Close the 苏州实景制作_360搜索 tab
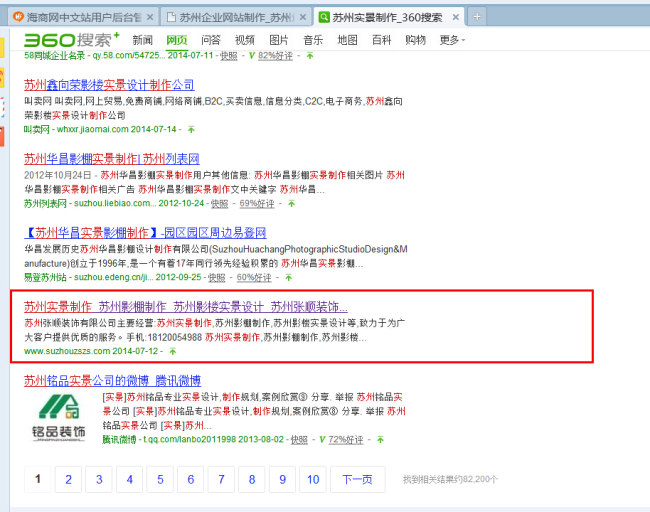The width and height of the screenshot is (650, 512). [x=456, y=17]
